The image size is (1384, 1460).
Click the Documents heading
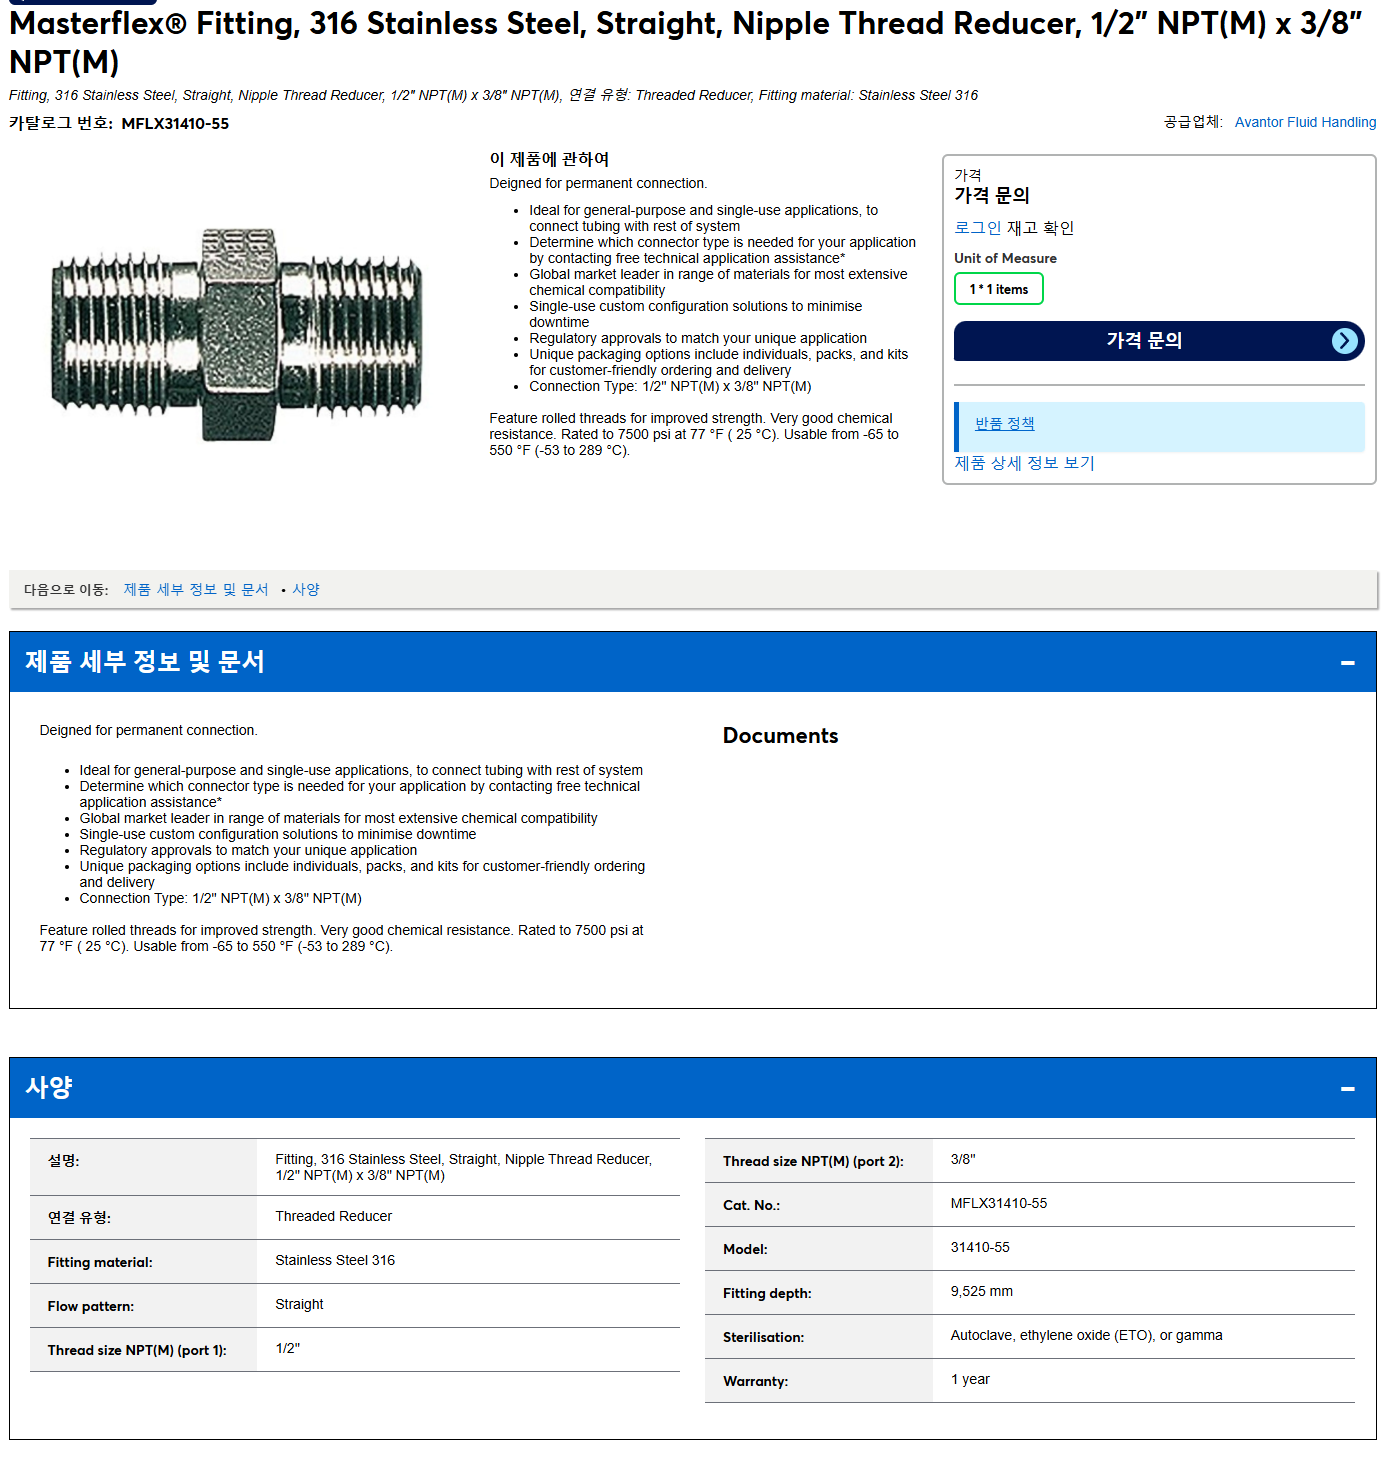pyautogui.click(x=780, y=736)
